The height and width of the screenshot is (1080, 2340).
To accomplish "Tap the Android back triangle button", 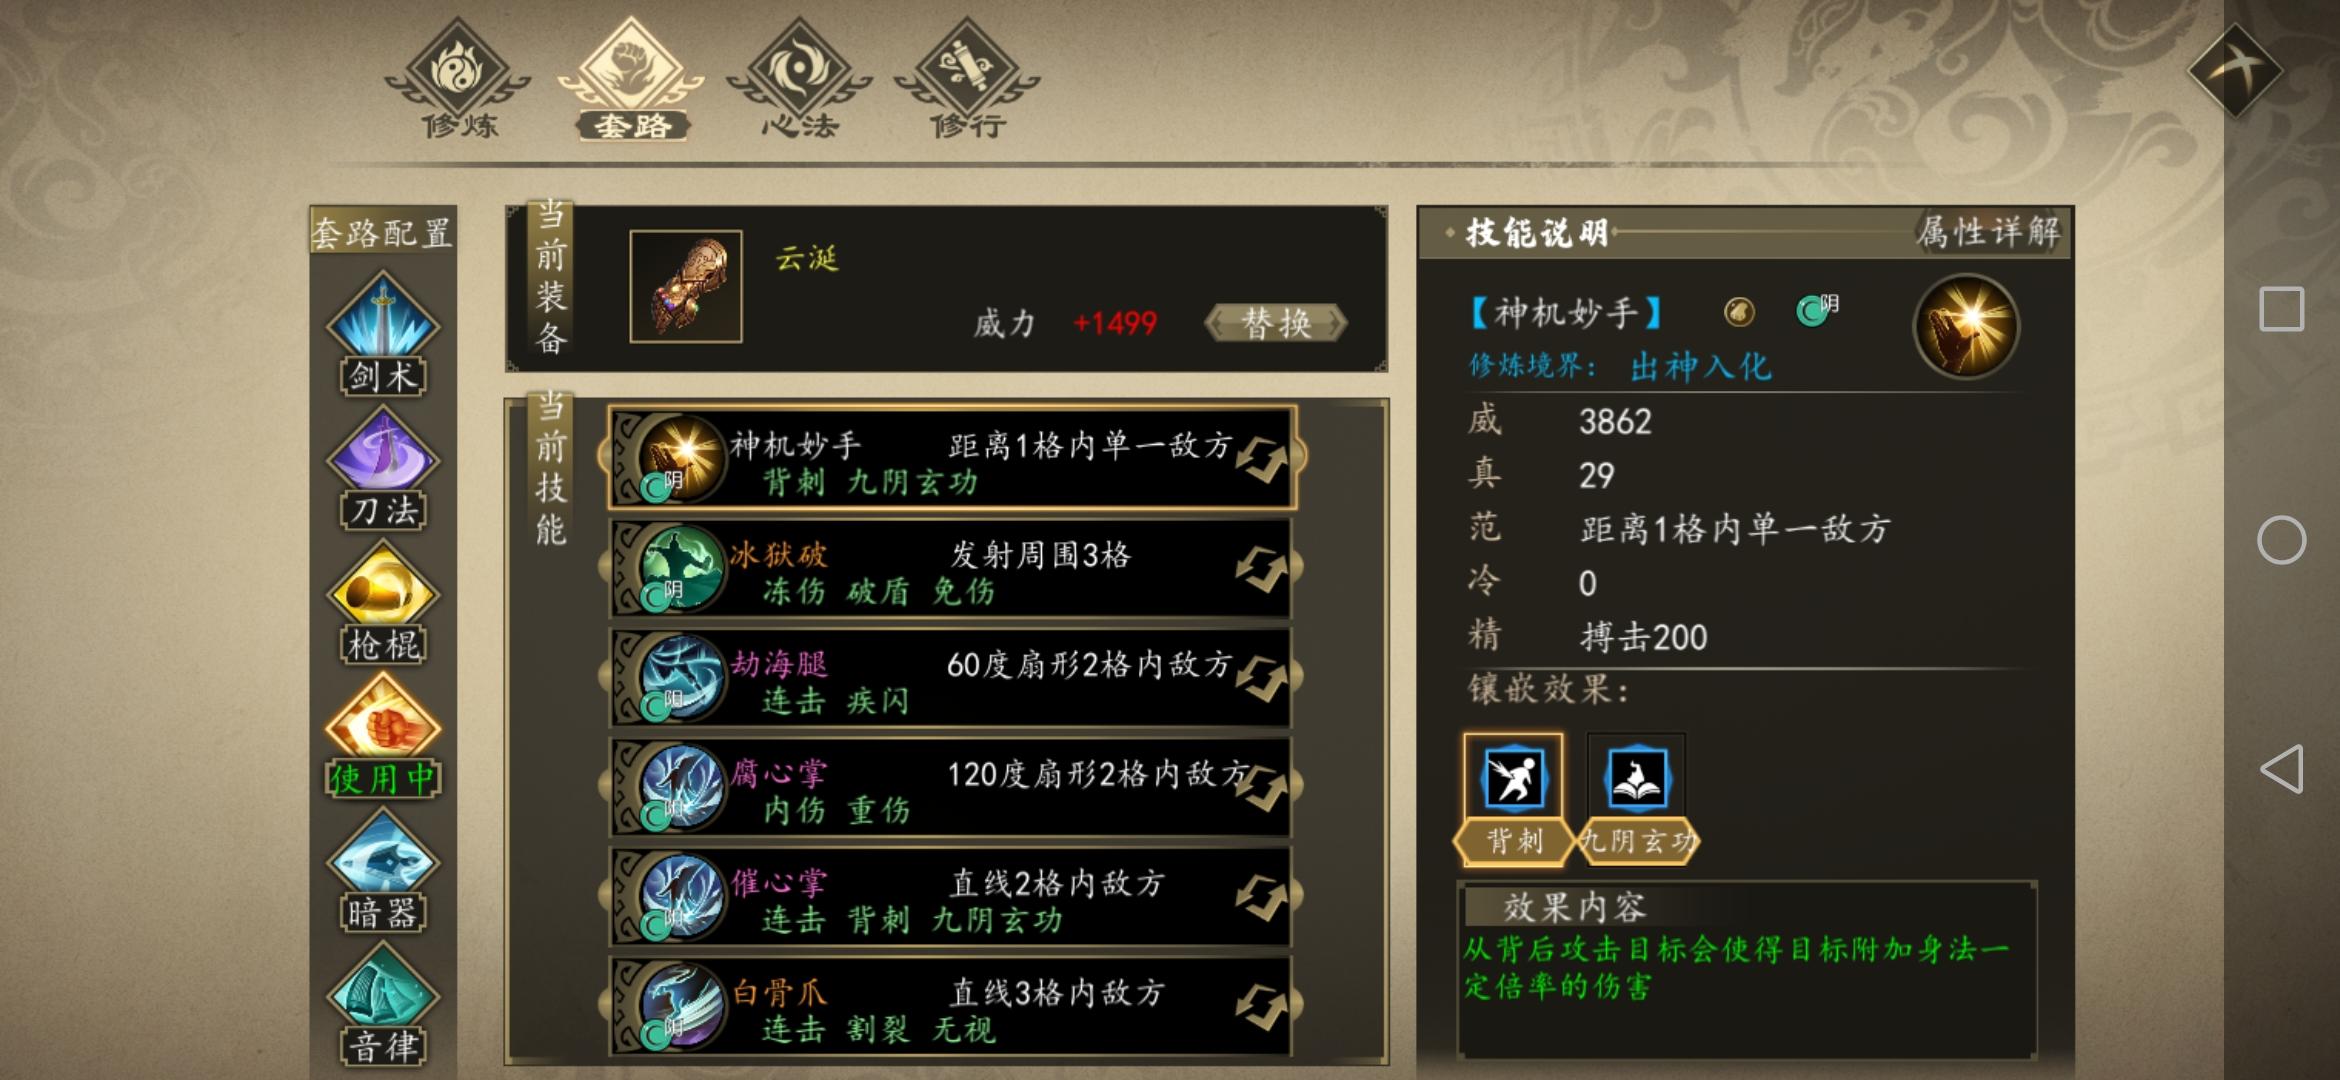I will coord(2281,769).
